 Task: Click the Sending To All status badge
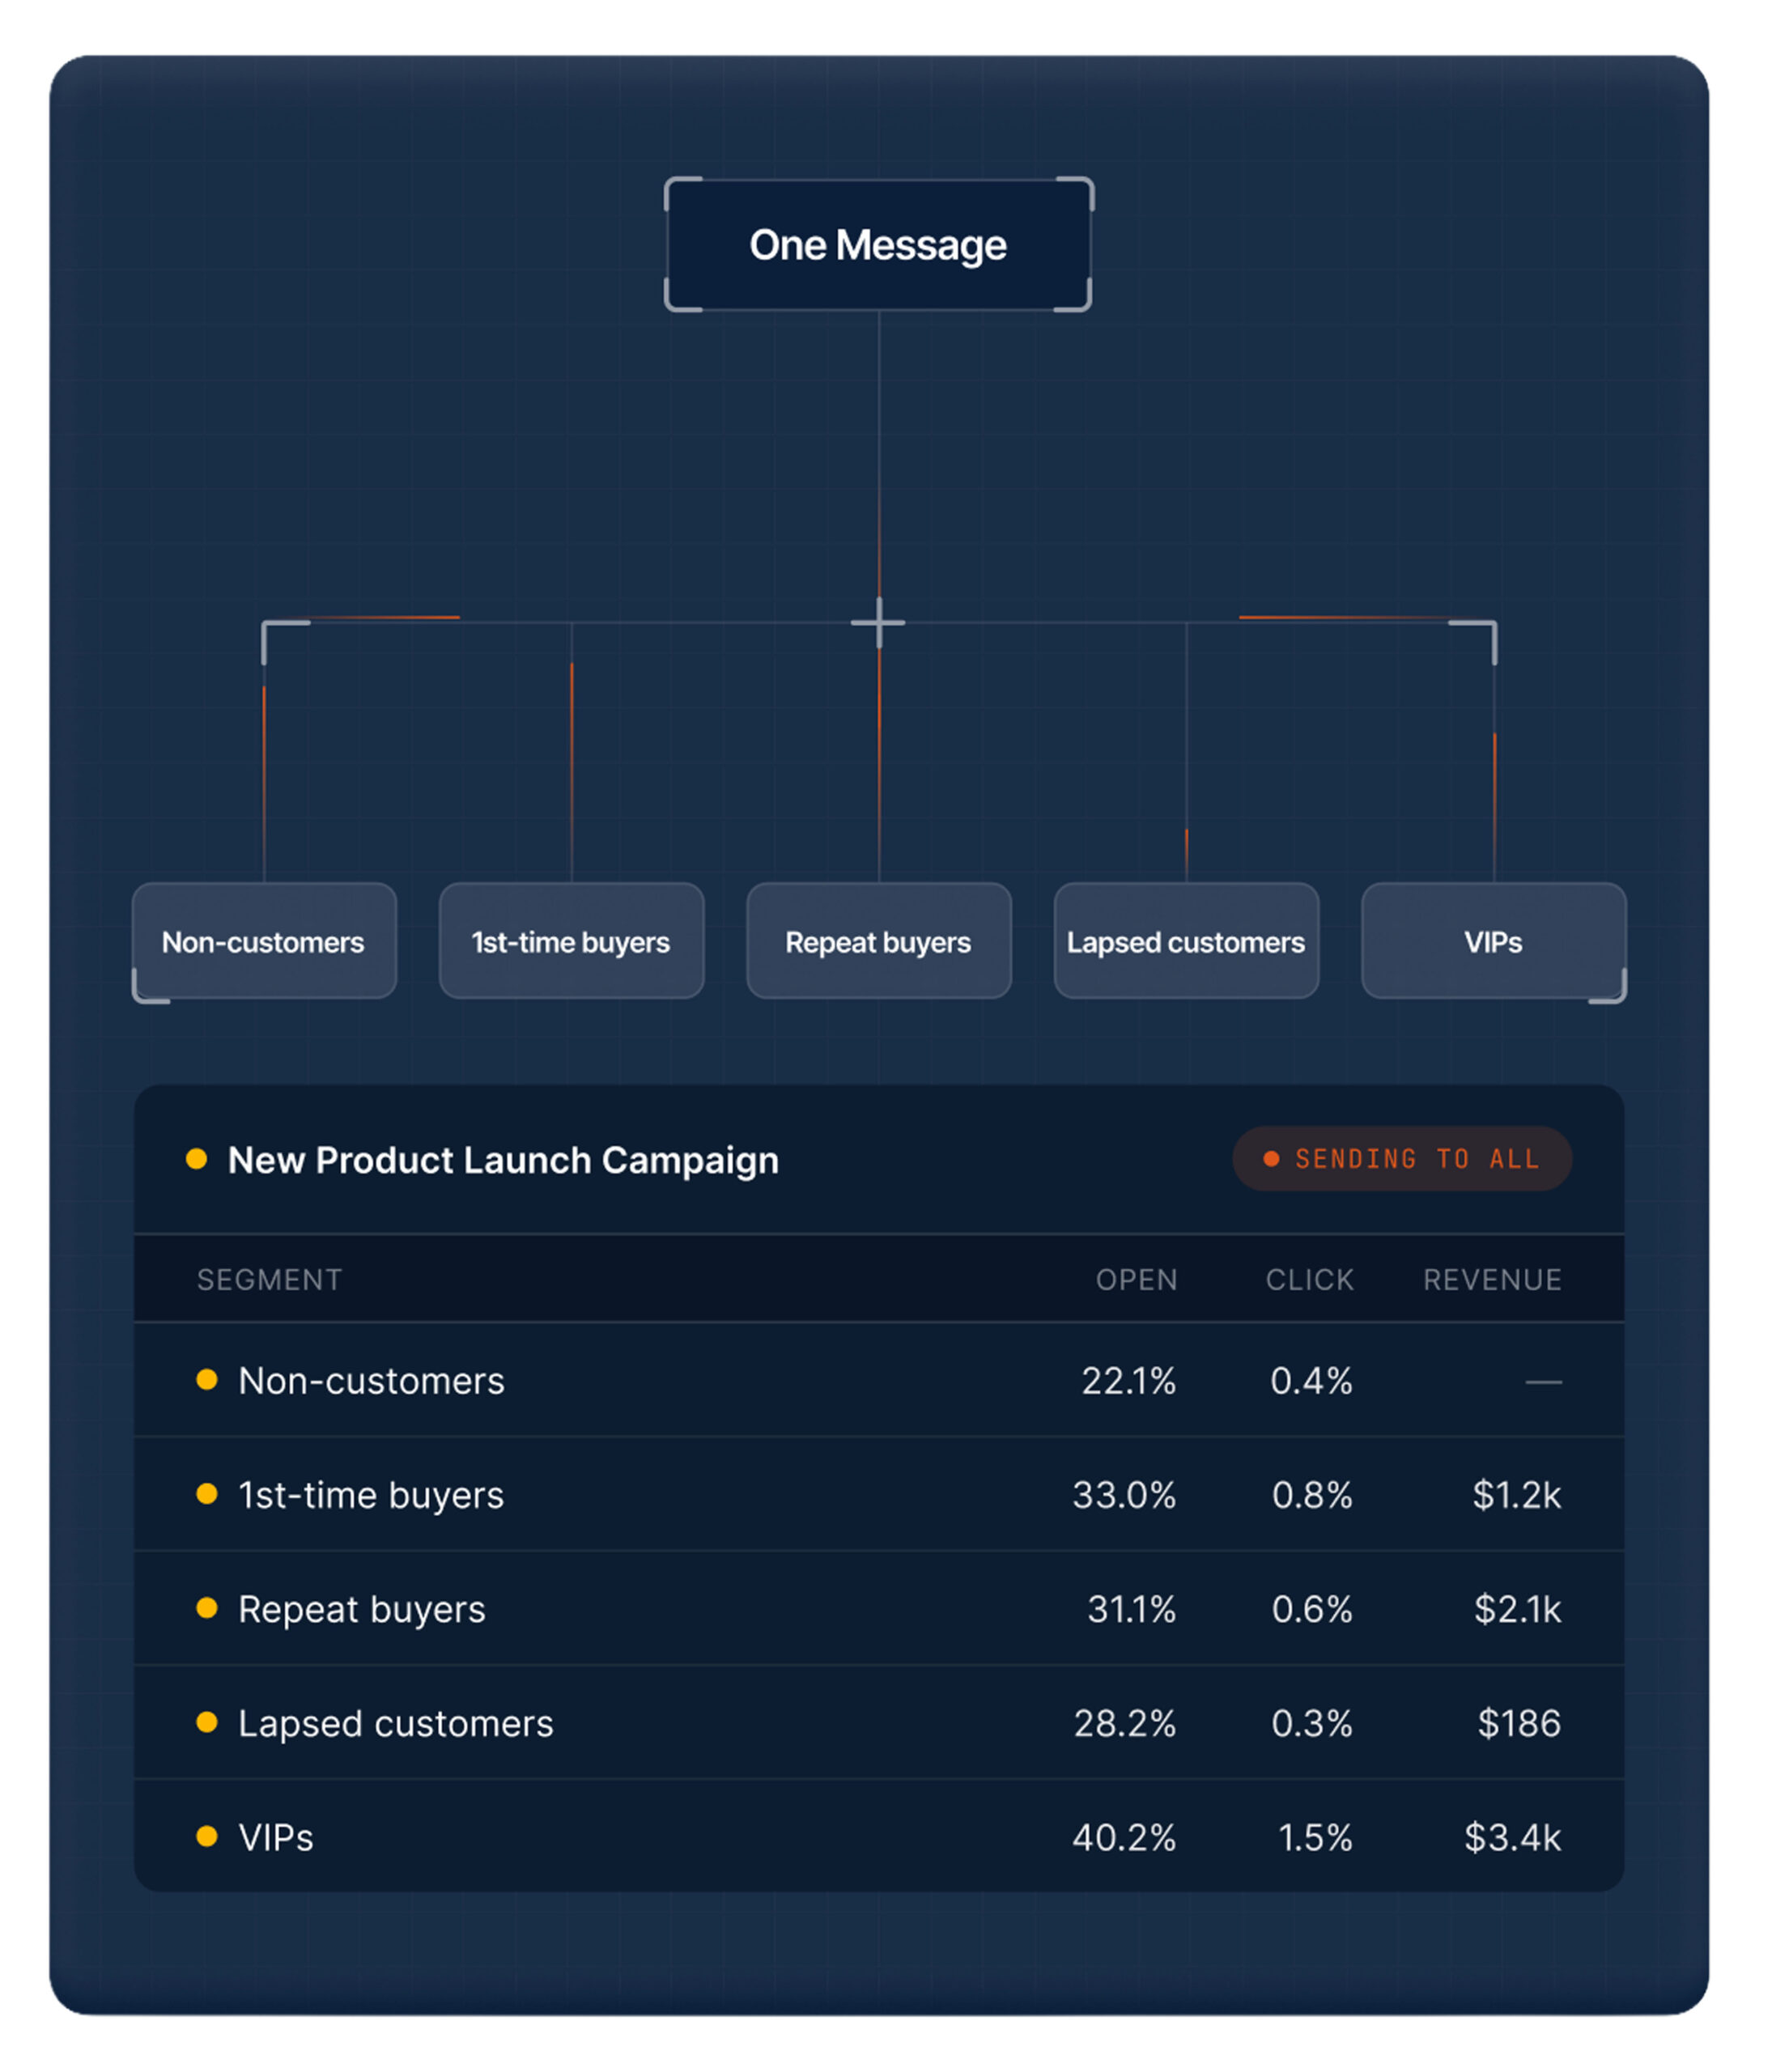tap(1402, 1159)
